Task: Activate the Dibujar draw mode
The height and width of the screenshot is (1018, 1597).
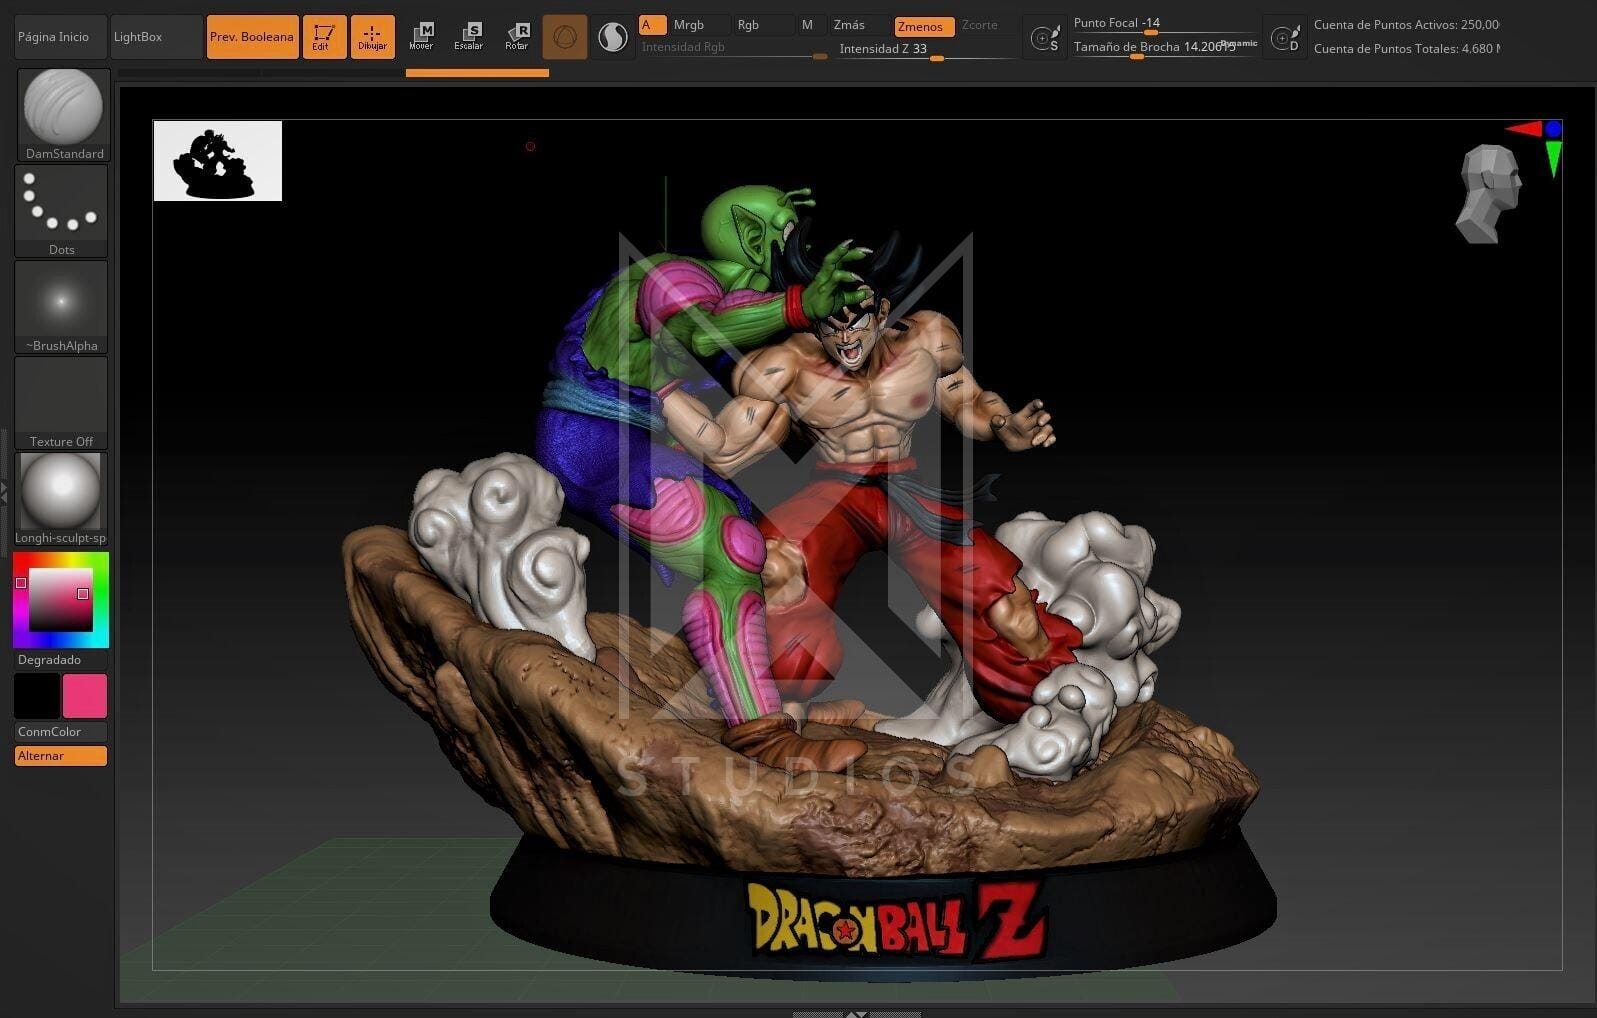Action: [x=372, y=36]
